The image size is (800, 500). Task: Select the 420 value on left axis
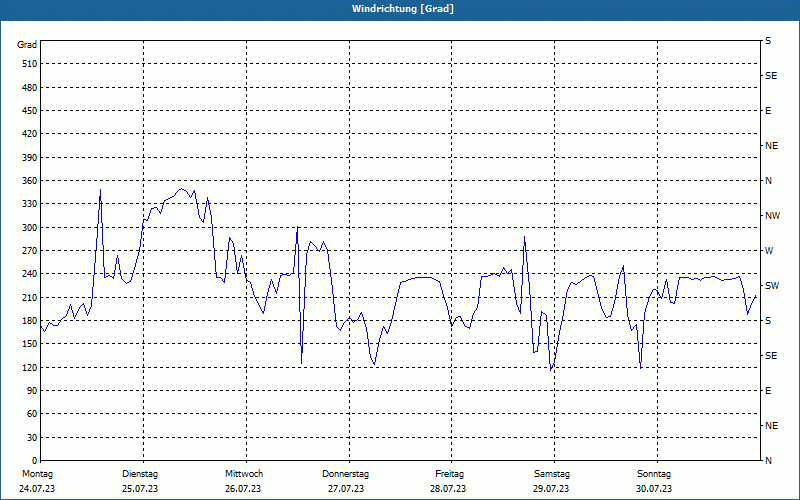click(30, 134)
